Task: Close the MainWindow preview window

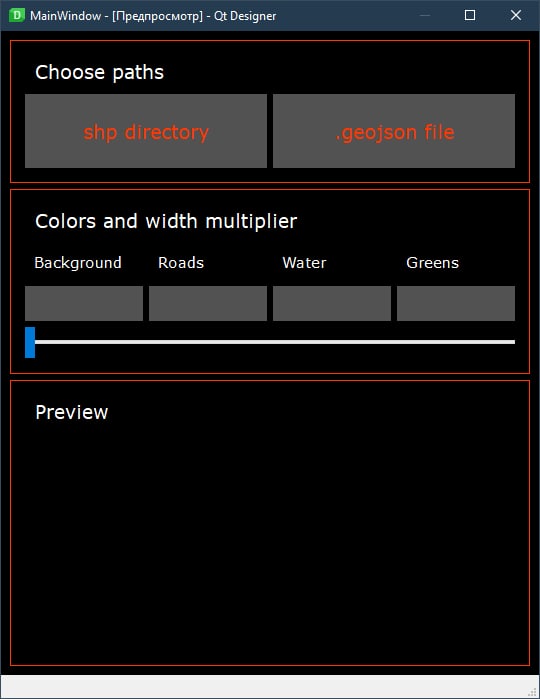Action: [516, 16]
